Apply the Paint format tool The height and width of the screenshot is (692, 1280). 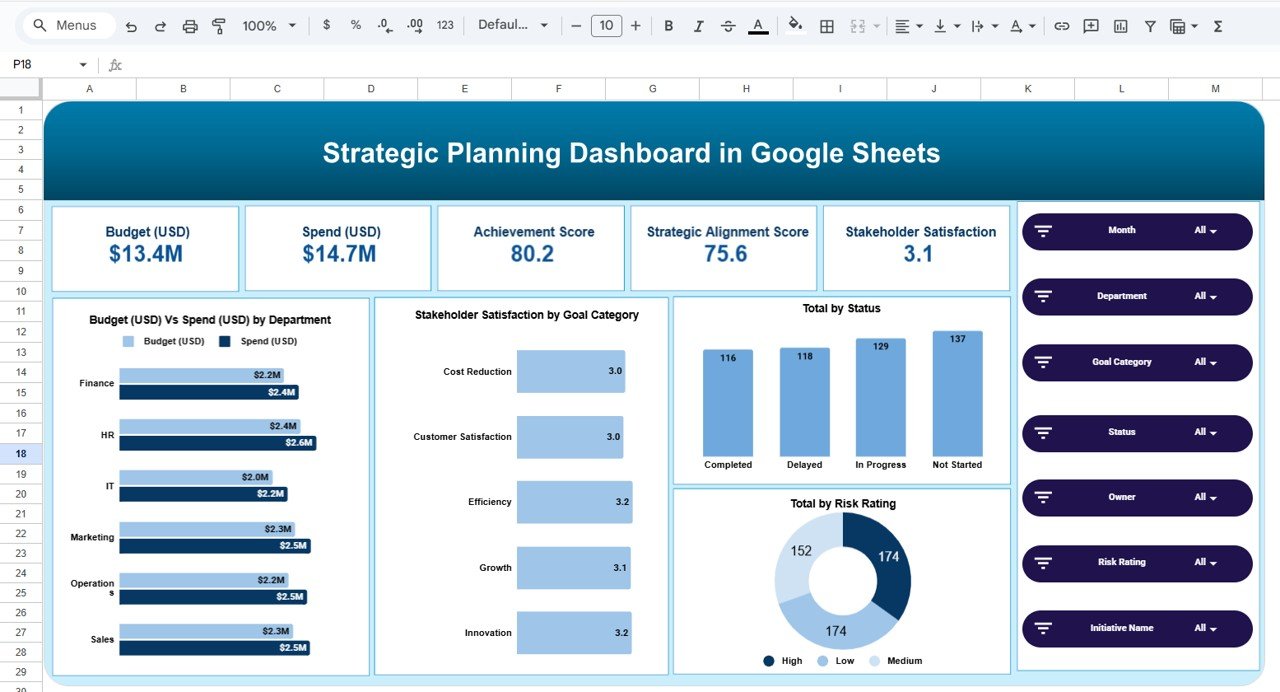(x=218, y=26)
